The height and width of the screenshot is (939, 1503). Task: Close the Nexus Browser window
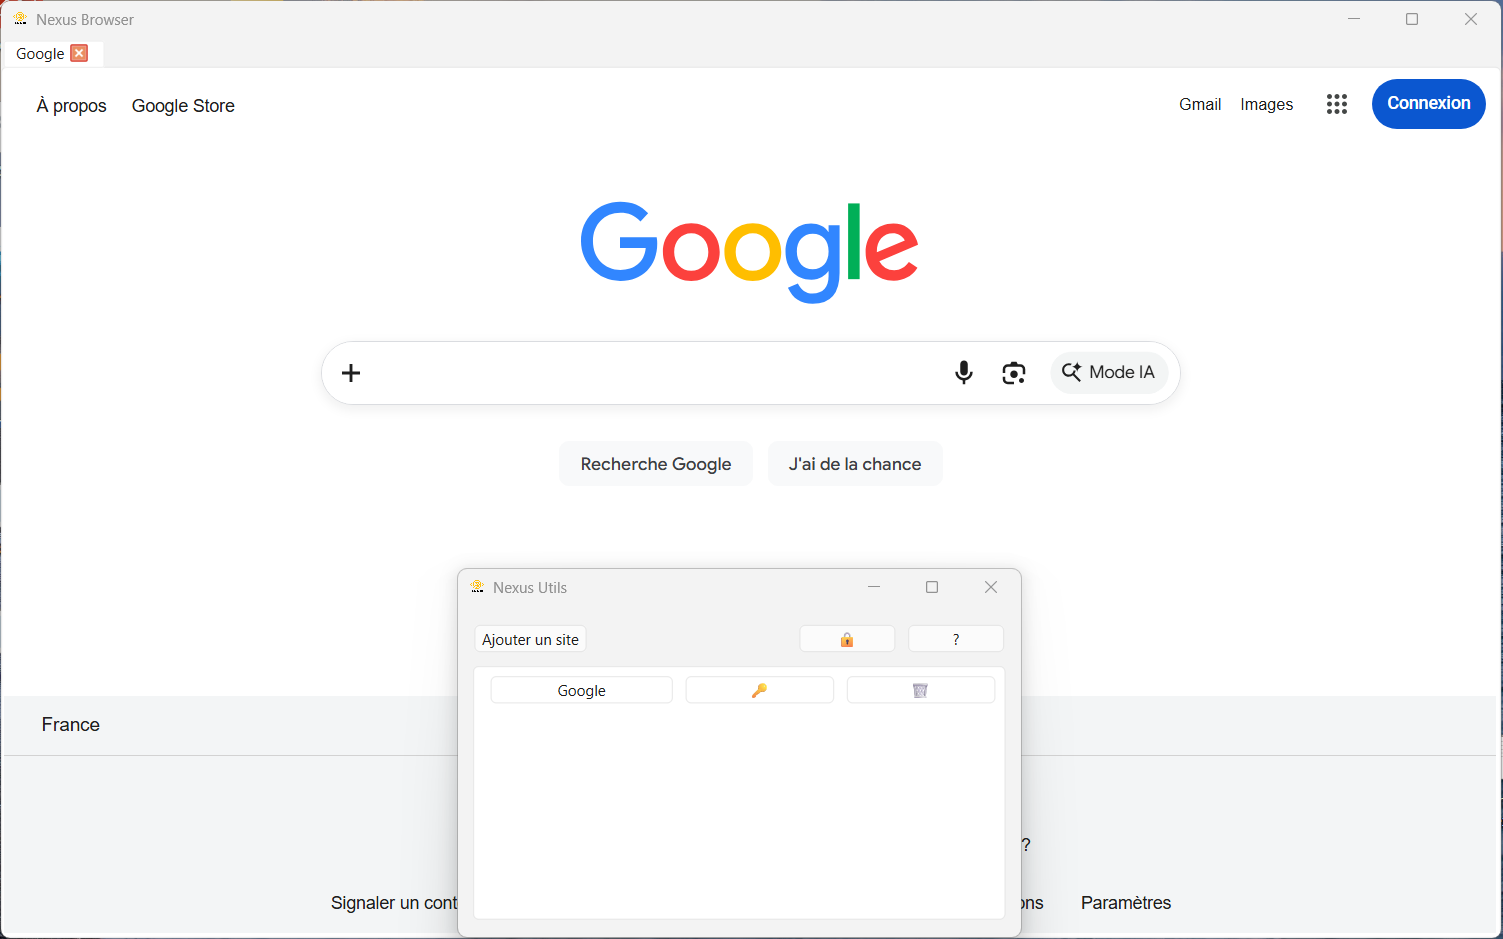point(1471,19)
